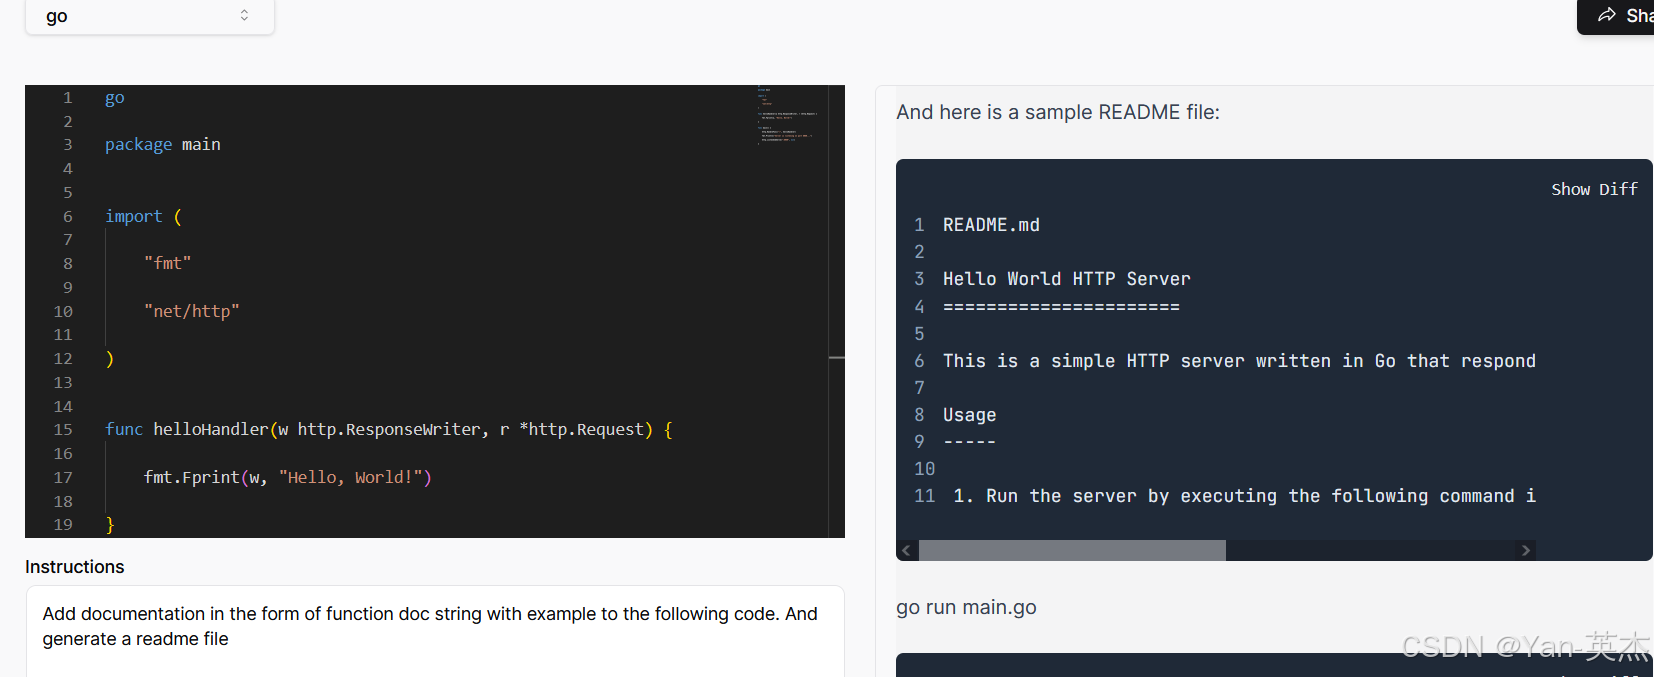Click the 'This is a simple HTTP server' line
This screenshot has height=677, width=1654.
click(1239, 361)
